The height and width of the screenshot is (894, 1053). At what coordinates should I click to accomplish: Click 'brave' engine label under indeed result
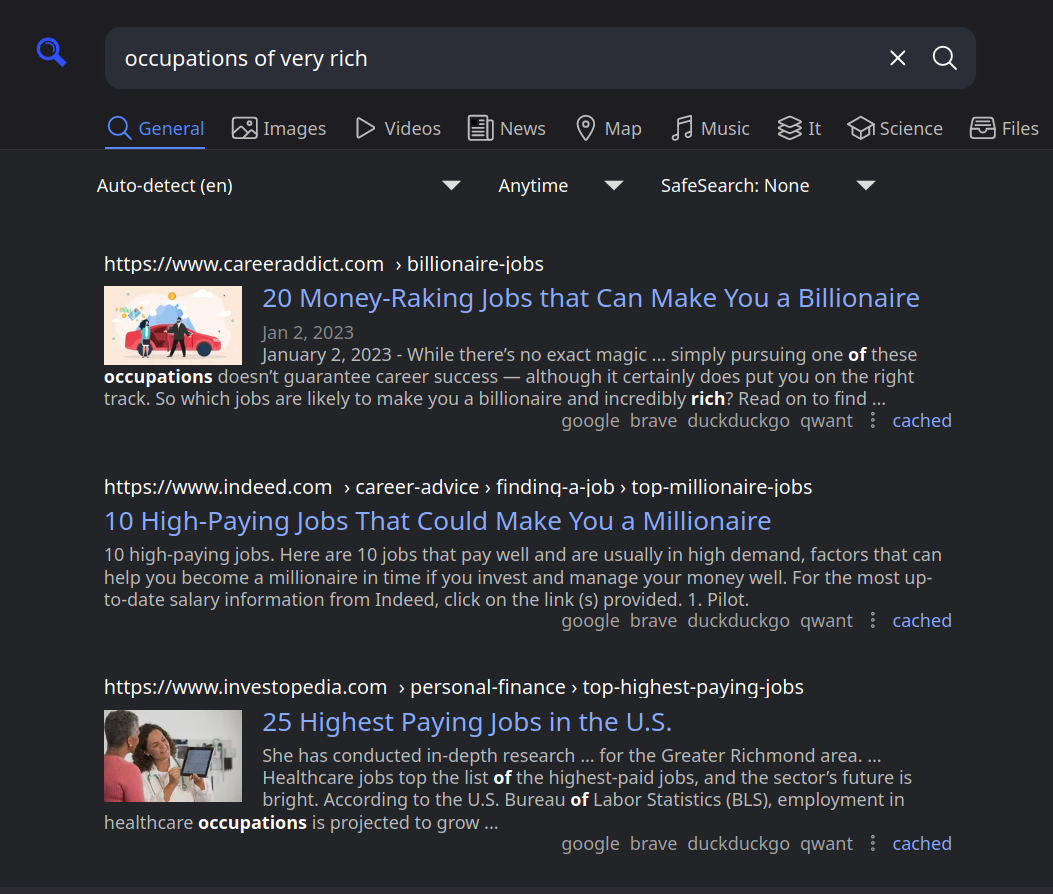tap(653, 621)
